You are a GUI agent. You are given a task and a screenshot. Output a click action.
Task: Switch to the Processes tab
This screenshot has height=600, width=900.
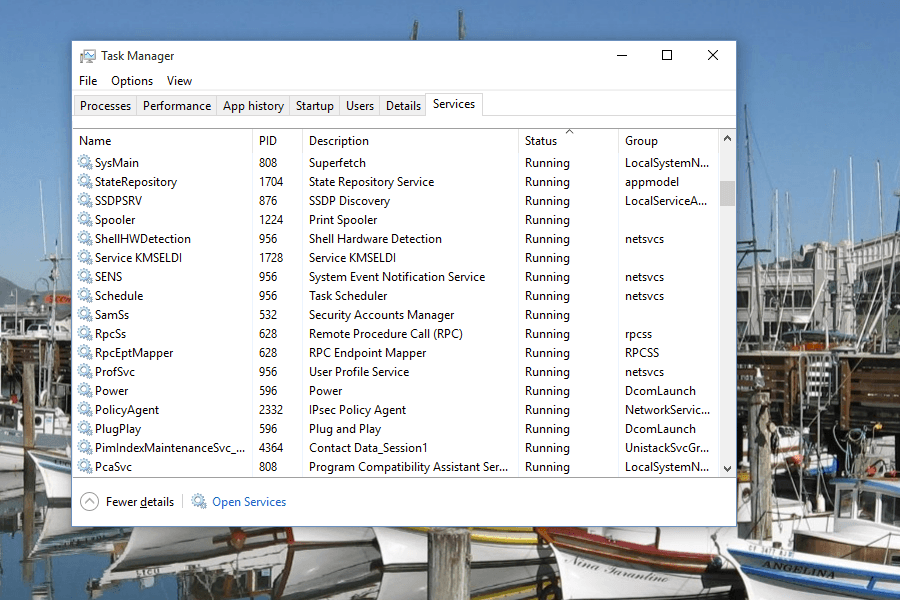106,106
